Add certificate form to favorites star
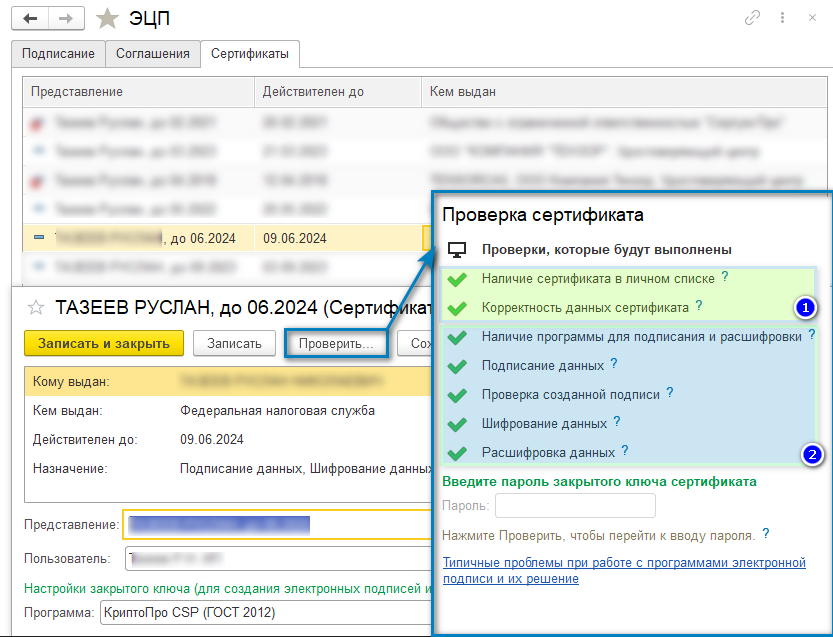The image size is (833, 637). click(x=35, y=307)
